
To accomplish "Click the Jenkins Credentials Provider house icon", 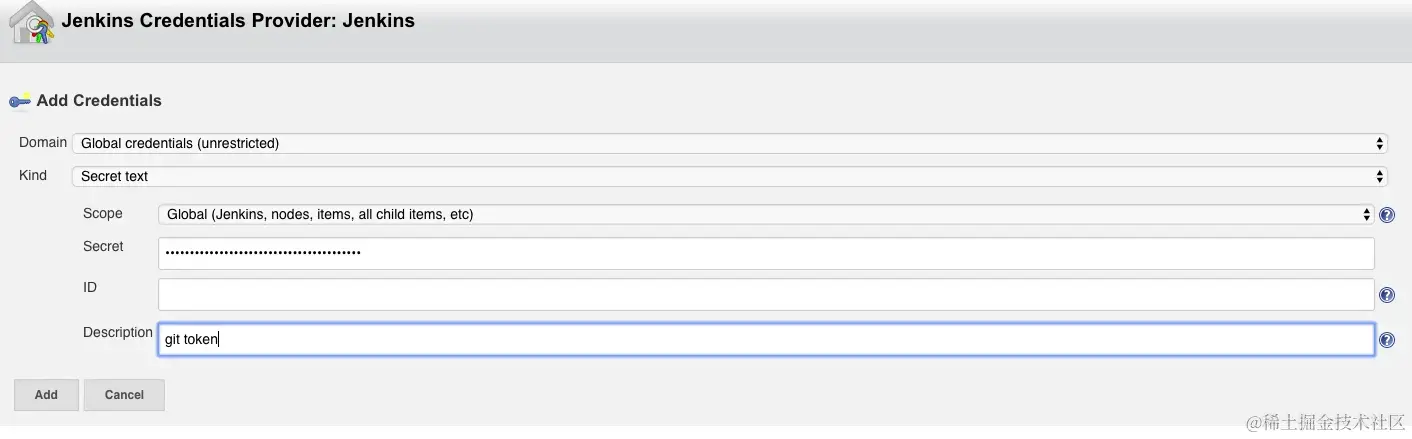I will click(32, 23).
